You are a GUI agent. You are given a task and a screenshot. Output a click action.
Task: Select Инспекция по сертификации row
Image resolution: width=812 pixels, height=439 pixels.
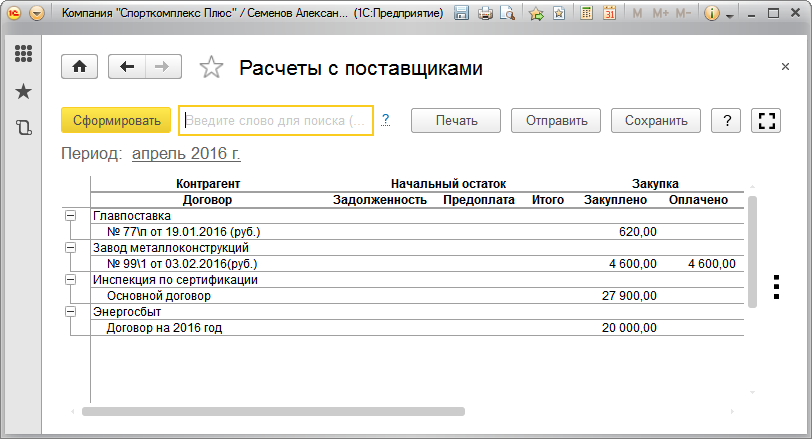tap(417, 280)
